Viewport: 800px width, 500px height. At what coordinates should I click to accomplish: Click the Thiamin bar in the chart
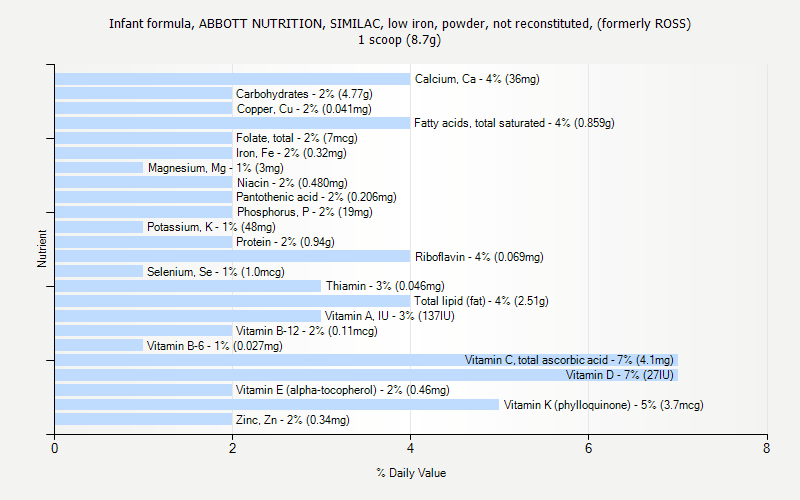tap(188, 286)
